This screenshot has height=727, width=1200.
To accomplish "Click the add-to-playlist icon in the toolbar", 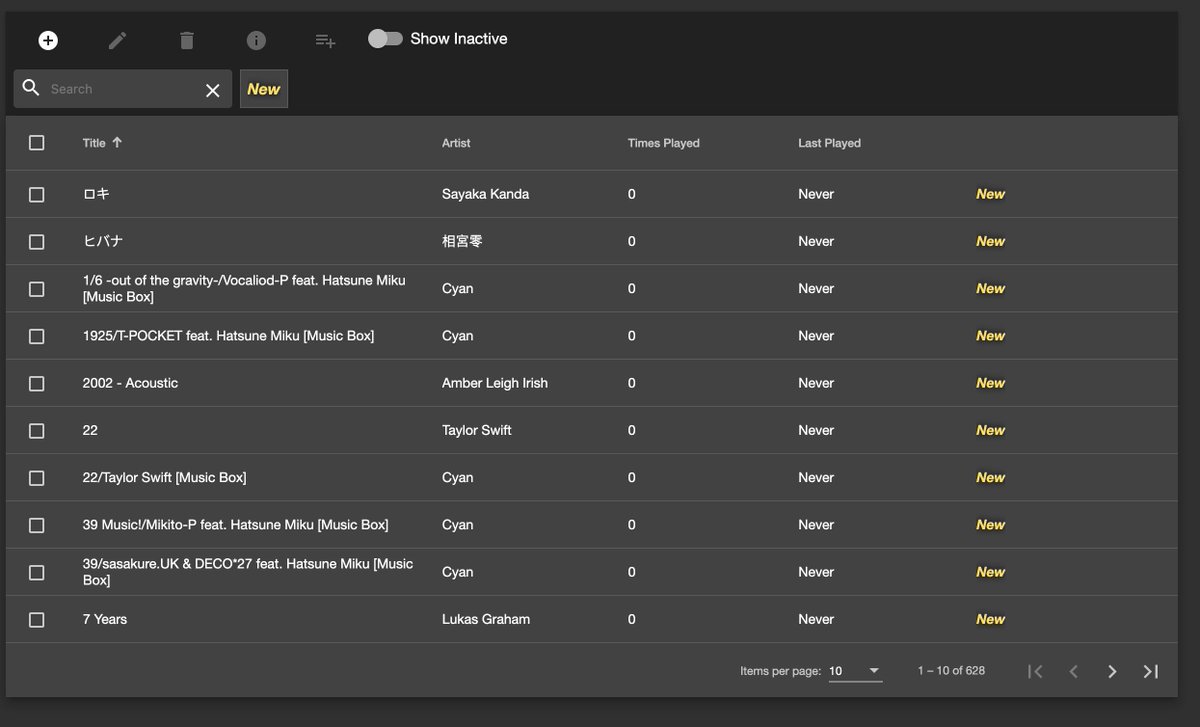I will pos(324,40).
